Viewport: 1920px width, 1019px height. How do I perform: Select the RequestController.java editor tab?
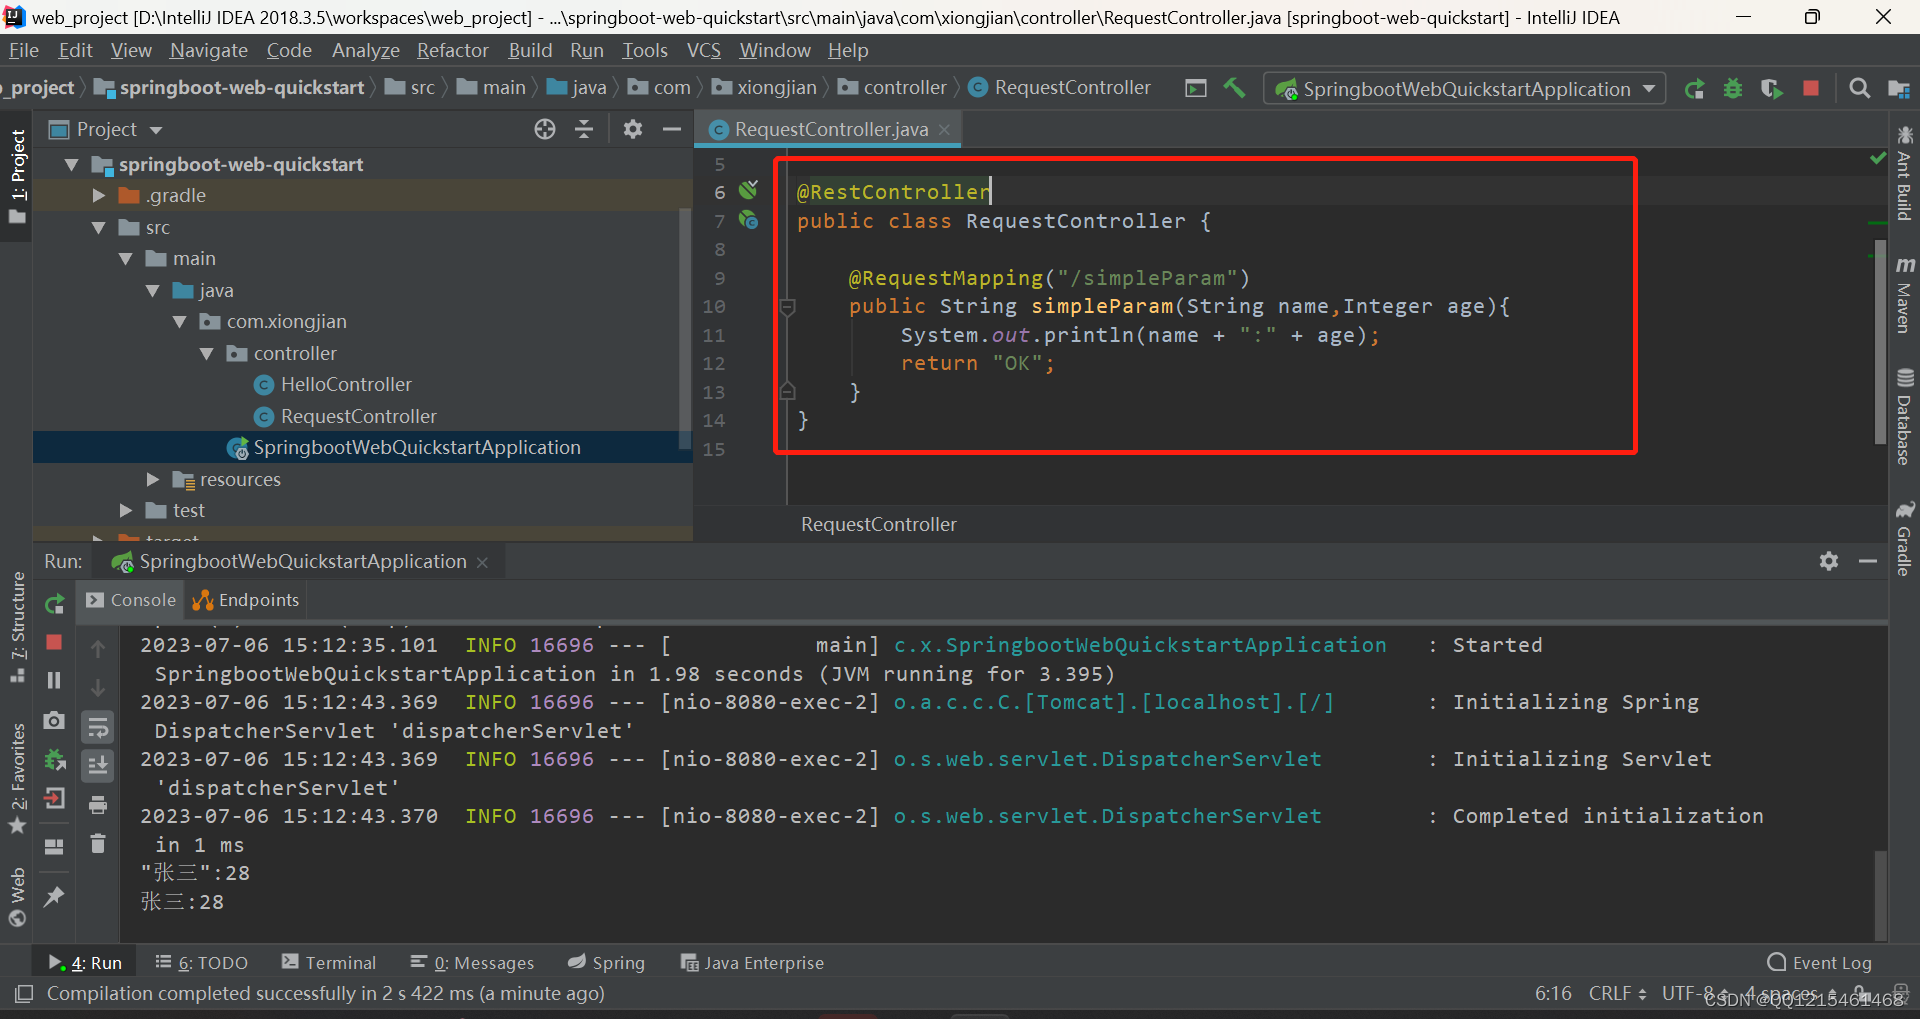tap(830, 129)
